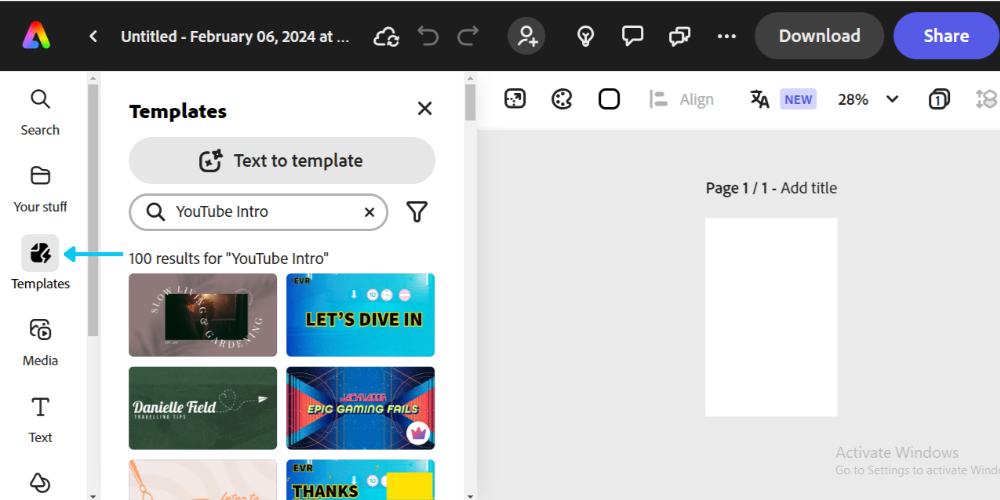The image size is (1000, 500).
Task: Open the chat bubbles icon
Action: coord(680,36)
